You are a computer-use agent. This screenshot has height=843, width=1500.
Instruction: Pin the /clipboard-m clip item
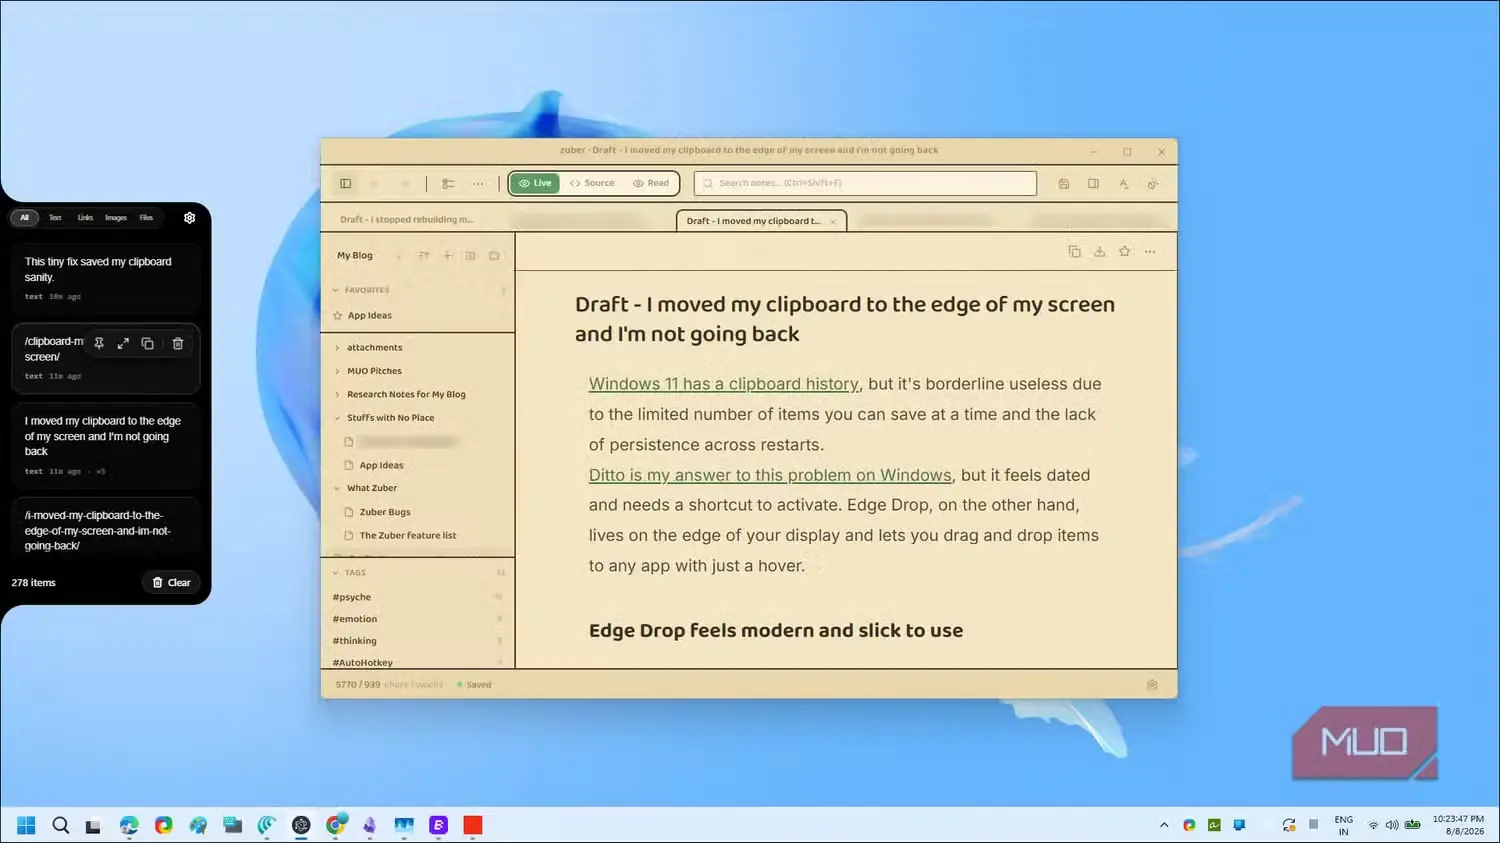(x=99, y=343)
